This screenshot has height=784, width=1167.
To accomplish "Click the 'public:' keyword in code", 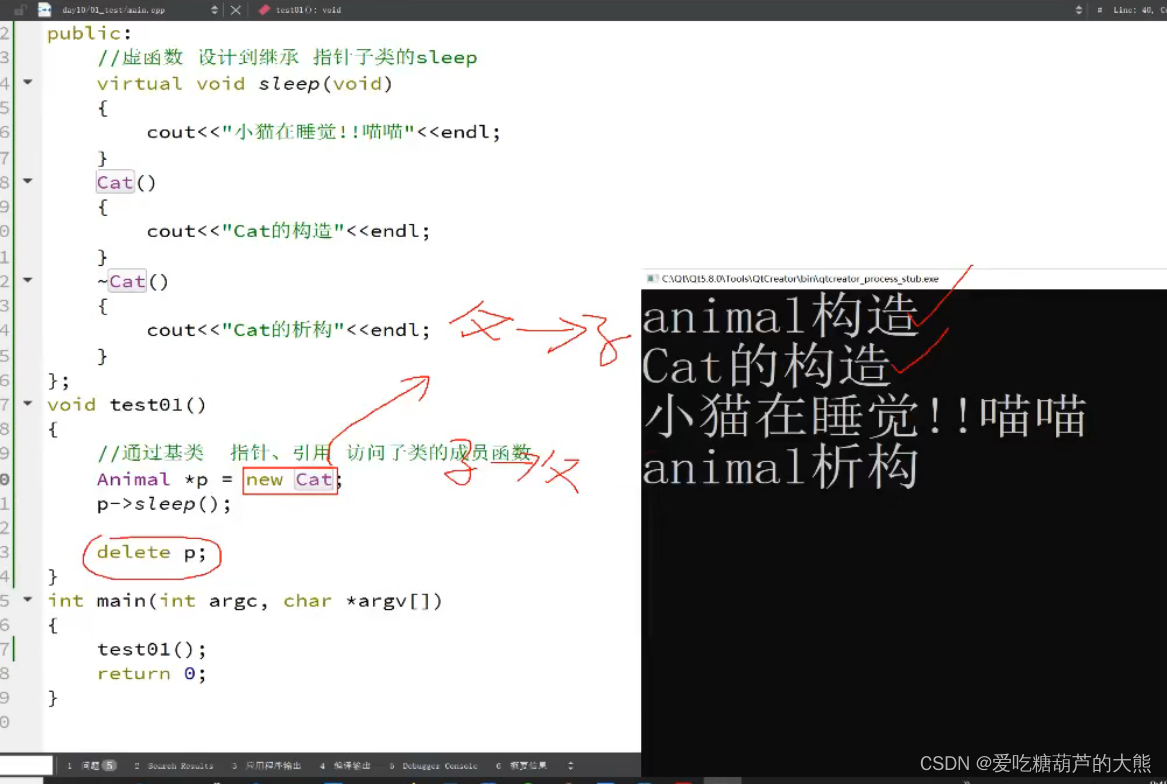I will coord(89,34).
